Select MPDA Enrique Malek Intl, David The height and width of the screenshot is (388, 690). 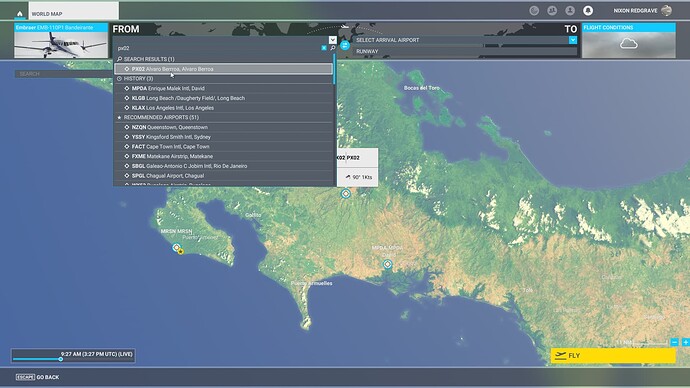tap(223, 88)
